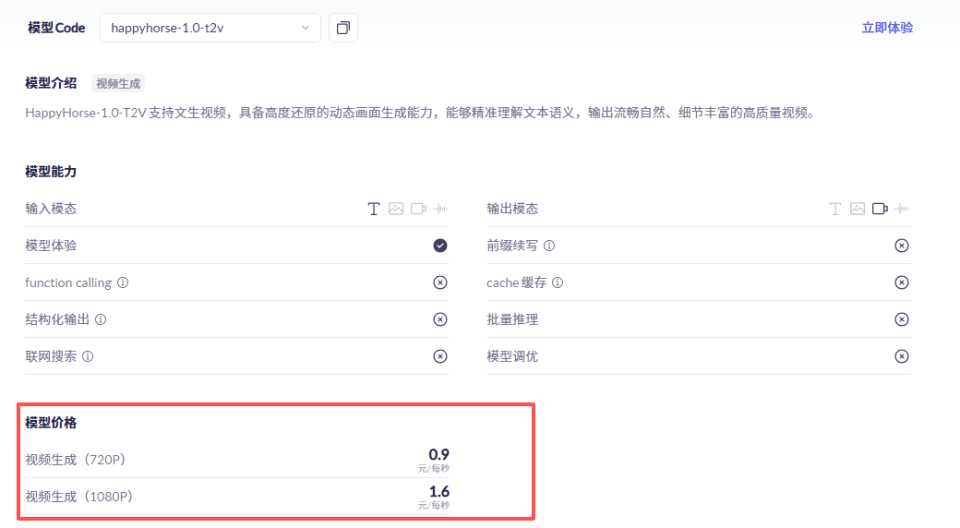
Task: Click the 1.6 price value
Action: [439, 491]
